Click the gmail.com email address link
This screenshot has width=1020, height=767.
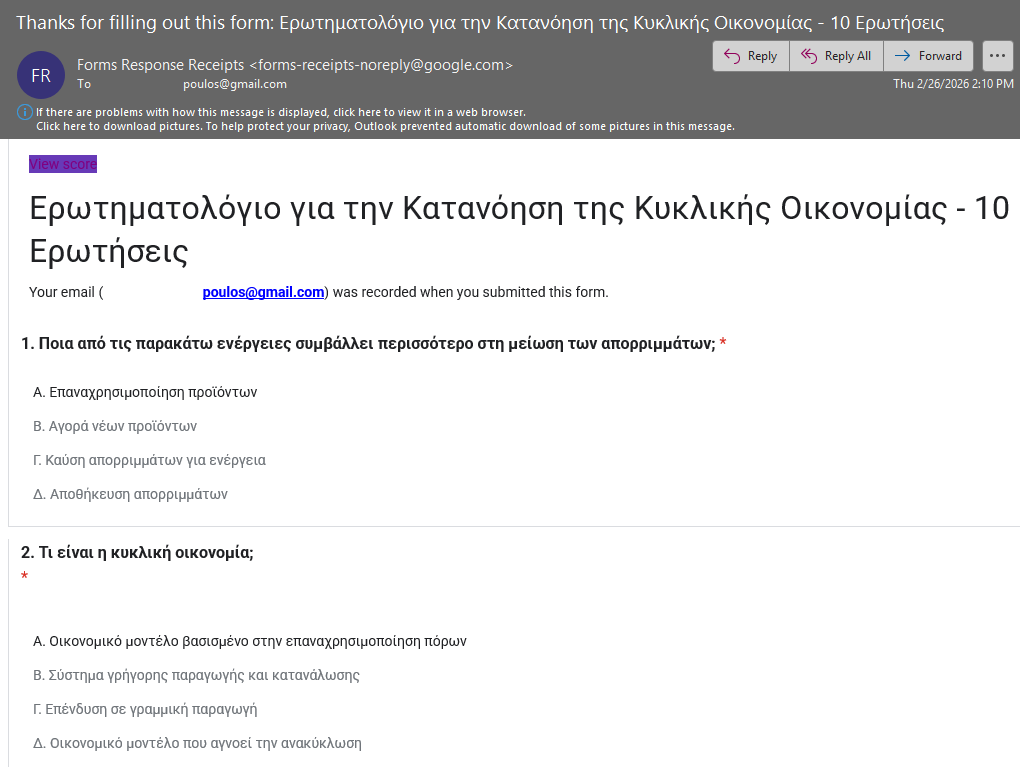tap(263, 292)
